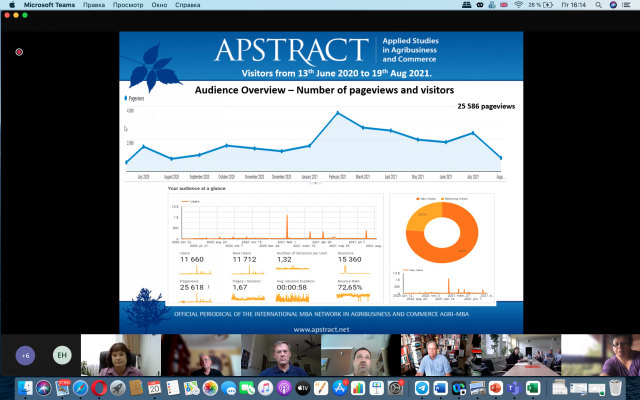Open the Wi-Fi status menu
Viewport: 640px width, 400px height.
click(x=518, y=5)
